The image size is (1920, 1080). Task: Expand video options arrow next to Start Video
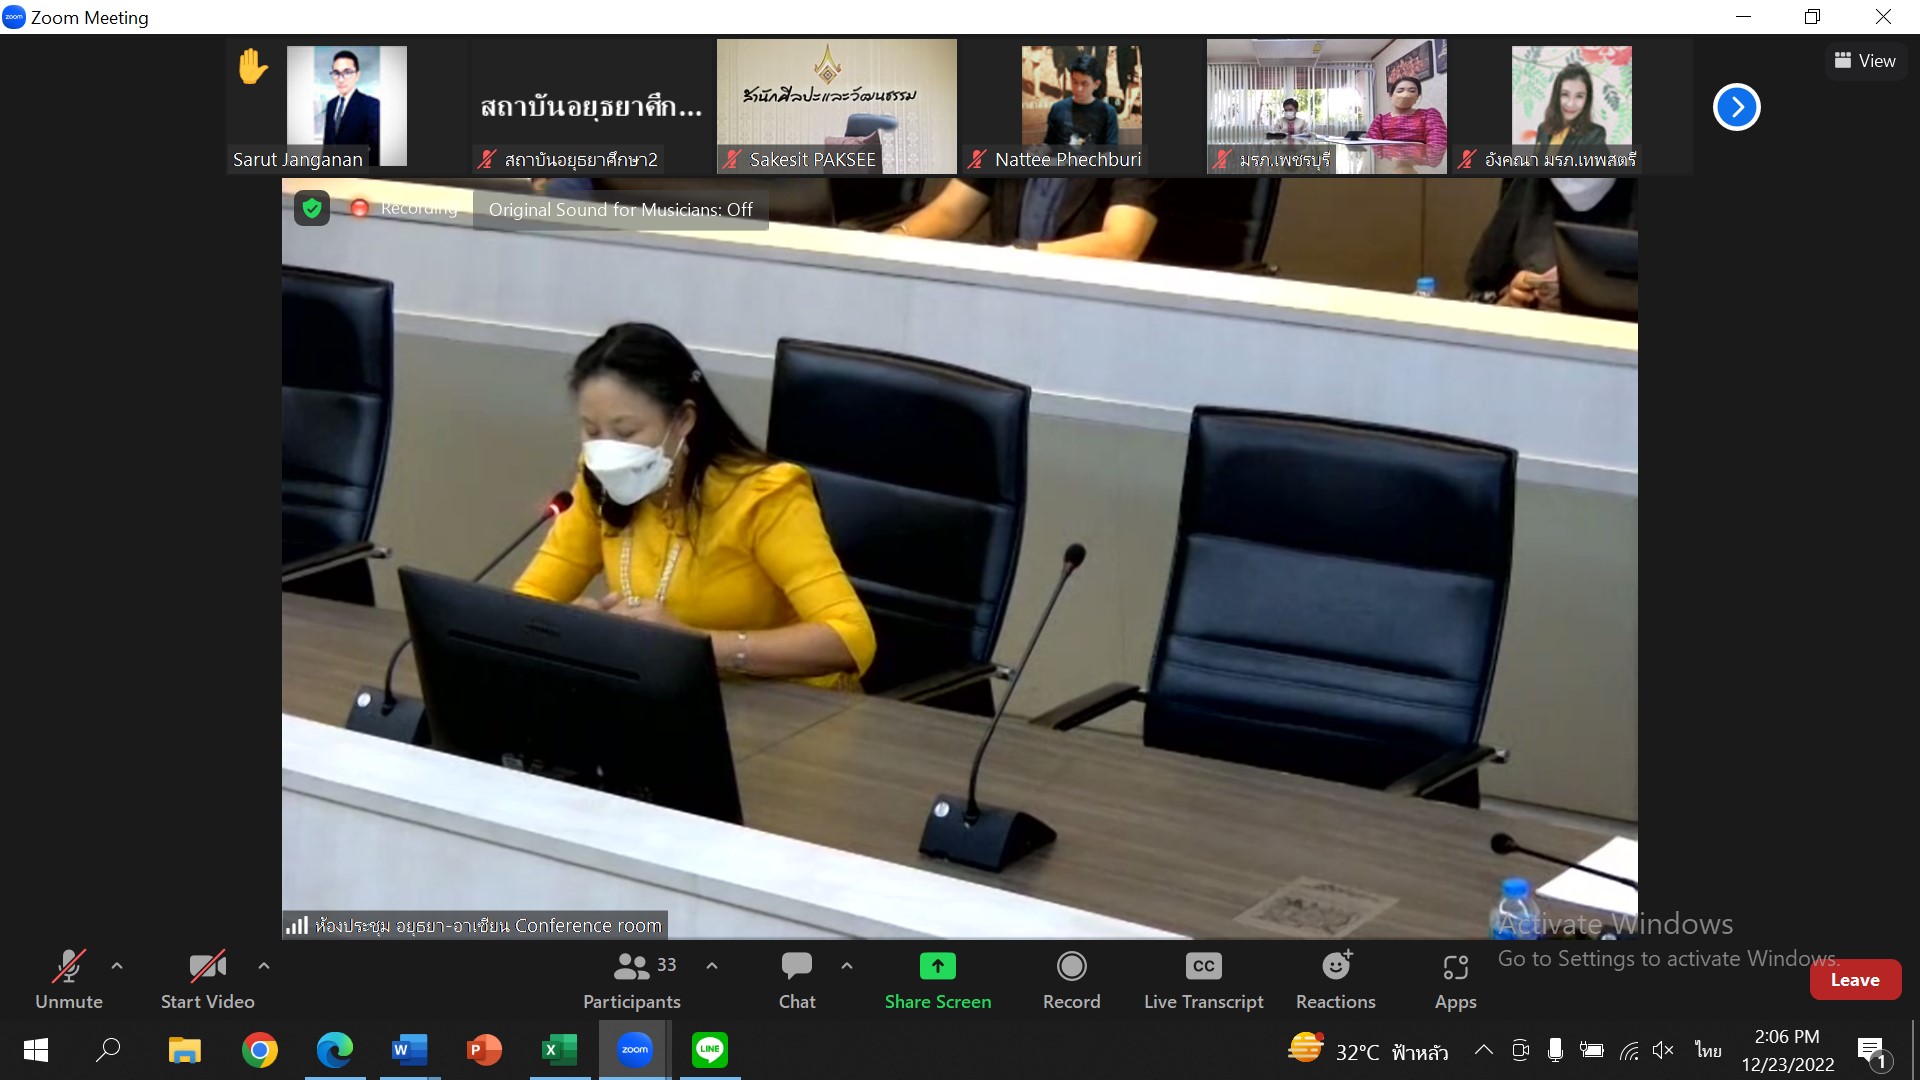click(264, 966)
